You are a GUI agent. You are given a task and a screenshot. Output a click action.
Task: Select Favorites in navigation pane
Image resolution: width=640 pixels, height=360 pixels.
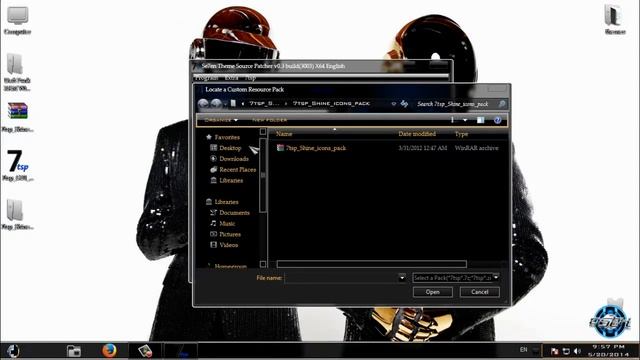[223, 138]
